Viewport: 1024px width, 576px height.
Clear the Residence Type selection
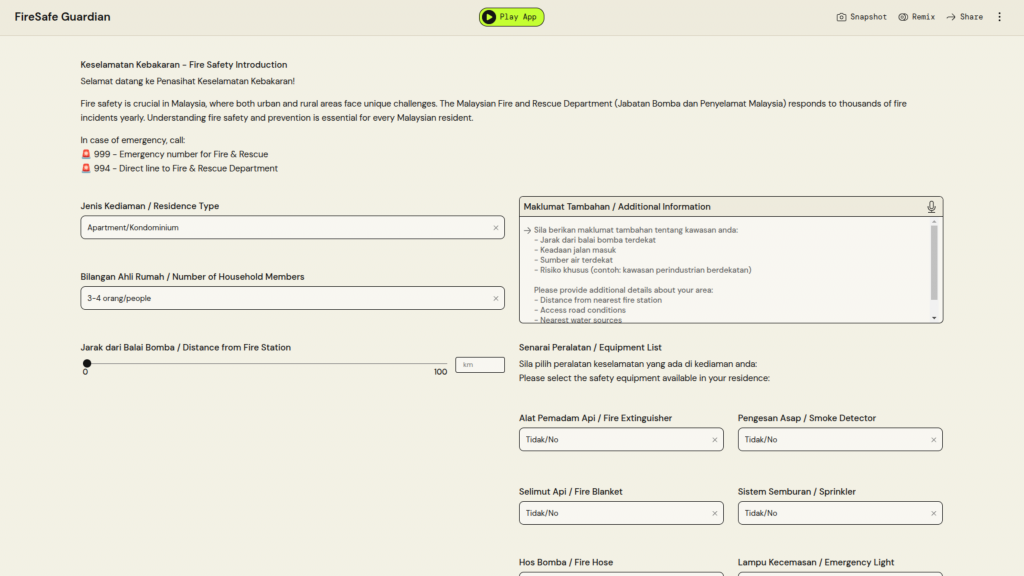point(495,228)
